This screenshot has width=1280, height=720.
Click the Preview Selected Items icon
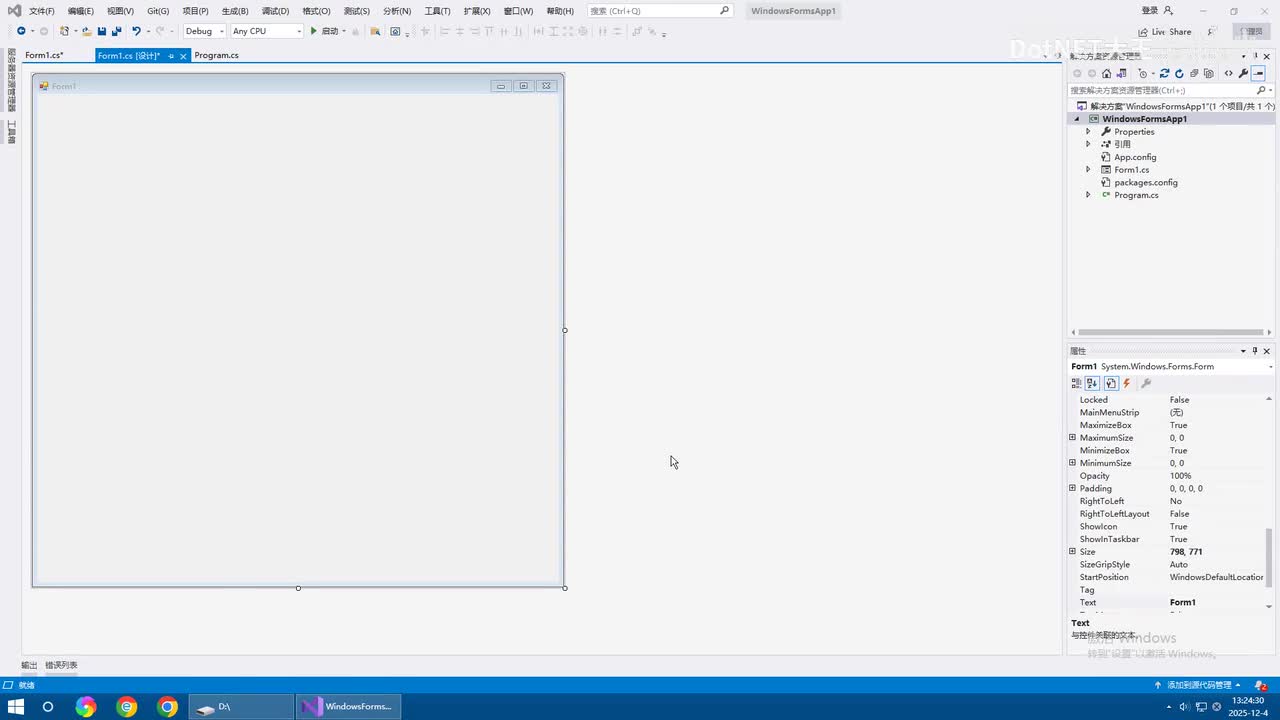coord(1258,73)
